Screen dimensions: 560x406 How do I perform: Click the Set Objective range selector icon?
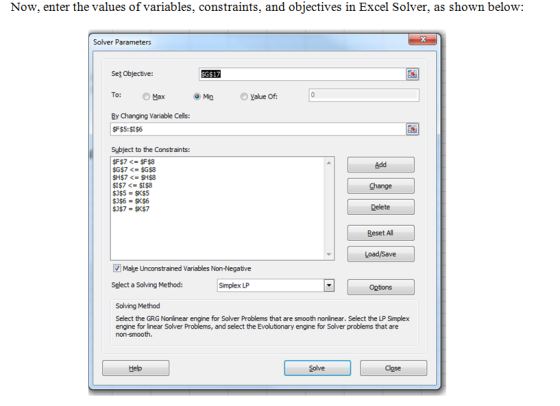click(x=412, y=74)
